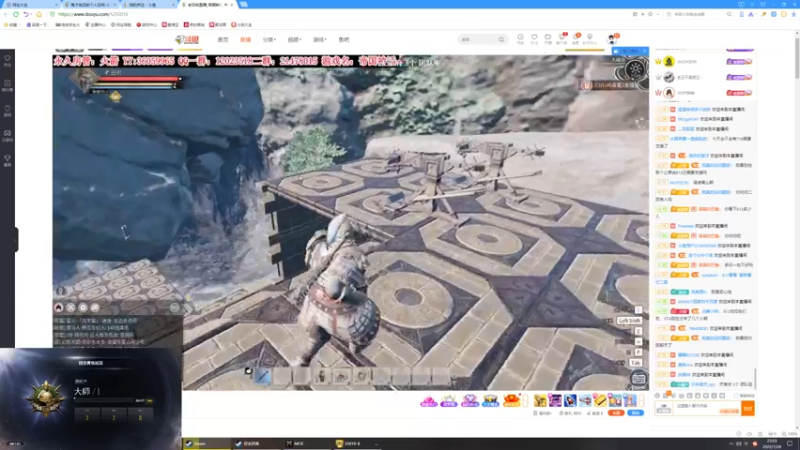
Task: Open the follow heart icon in header
Action: [534, 38]
